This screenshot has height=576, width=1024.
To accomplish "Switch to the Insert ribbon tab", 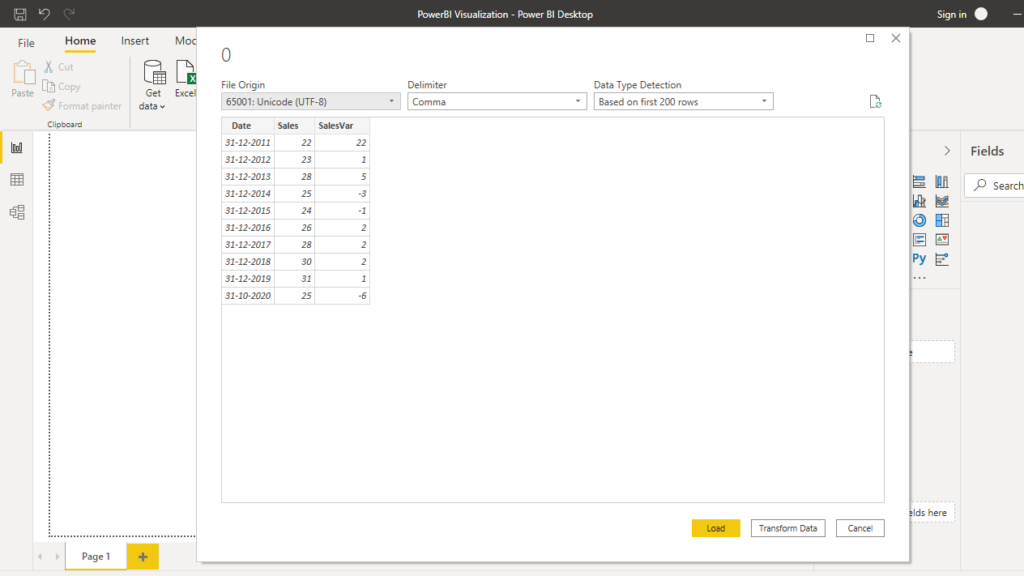I will (135, 41).
